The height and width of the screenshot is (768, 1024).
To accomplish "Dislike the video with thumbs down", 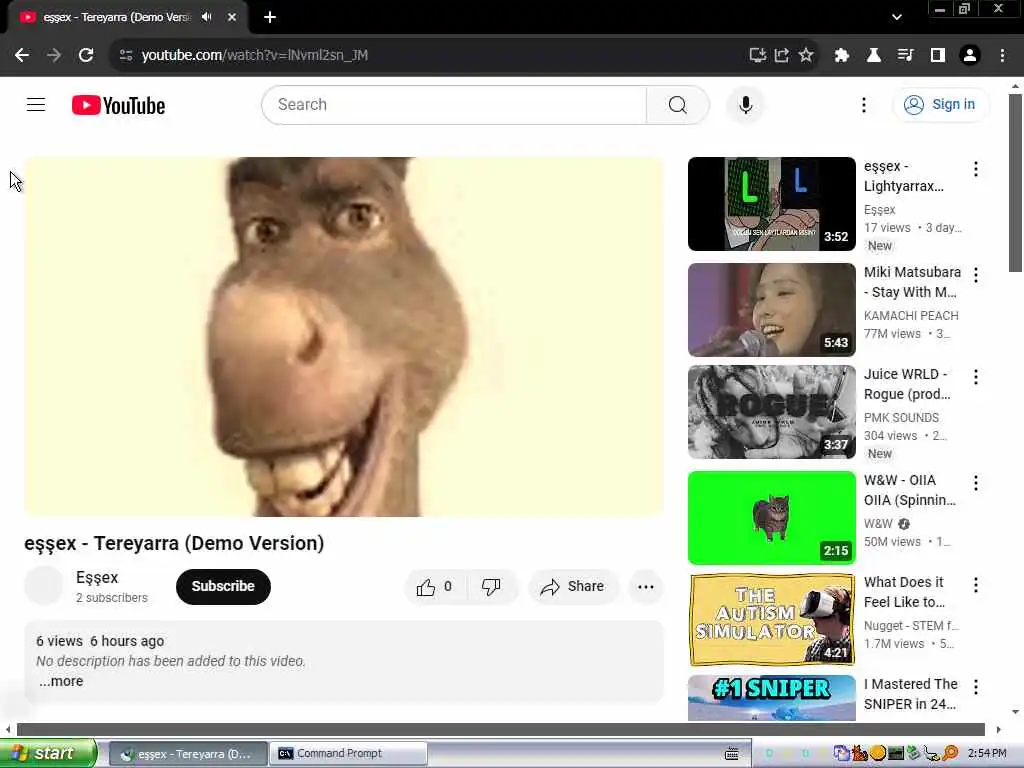I will [491, 586].
